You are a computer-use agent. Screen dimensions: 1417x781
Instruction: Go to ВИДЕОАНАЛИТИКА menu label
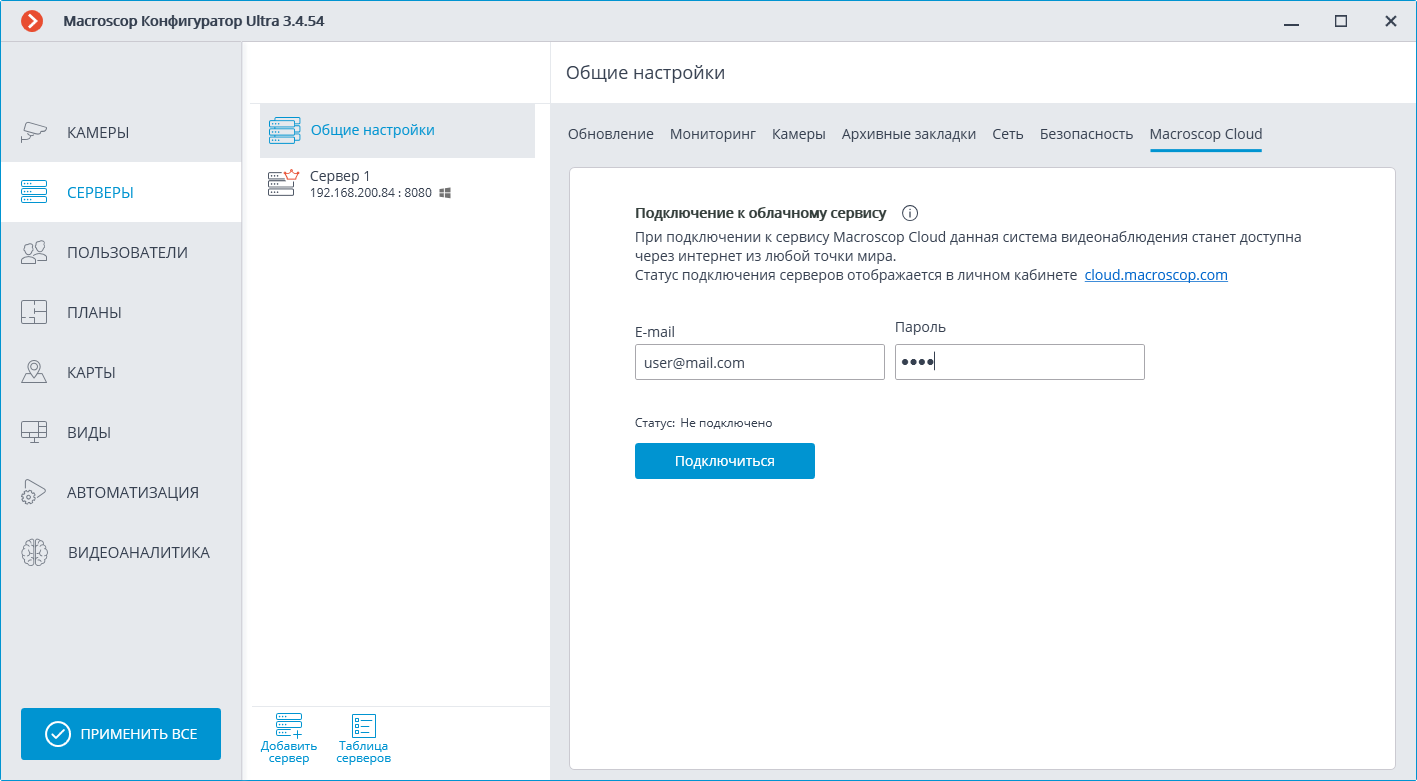tap(139, 552)
